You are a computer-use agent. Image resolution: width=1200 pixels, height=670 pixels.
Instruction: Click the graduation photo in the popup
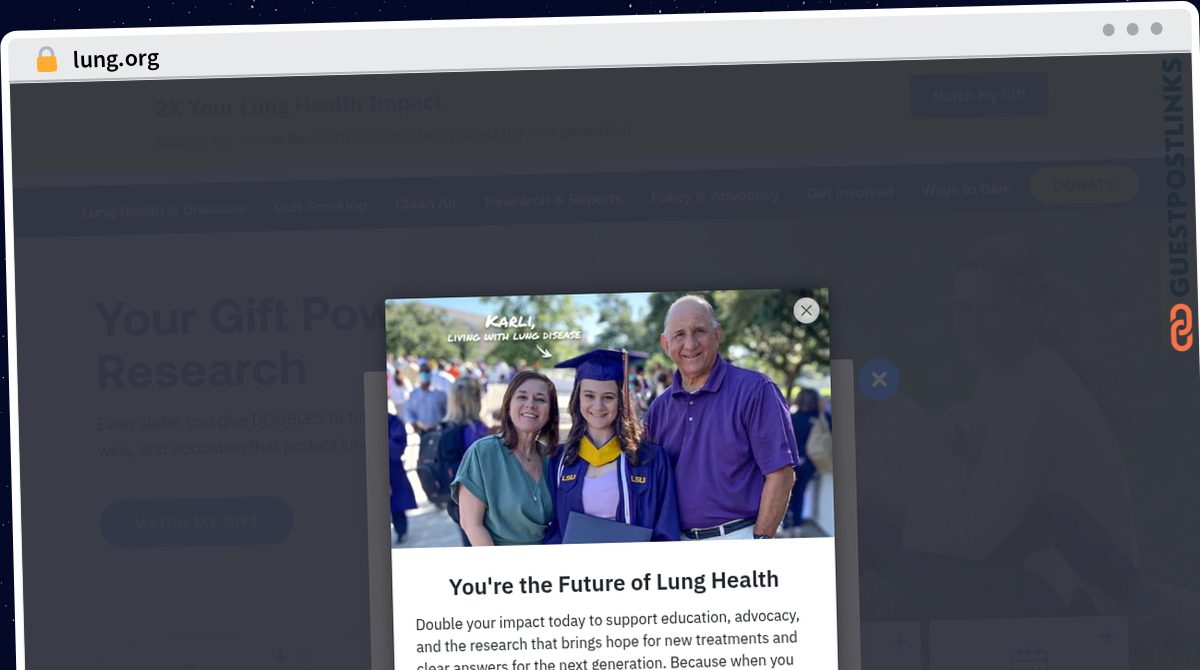pyautogui.click(x=609, y=417)
